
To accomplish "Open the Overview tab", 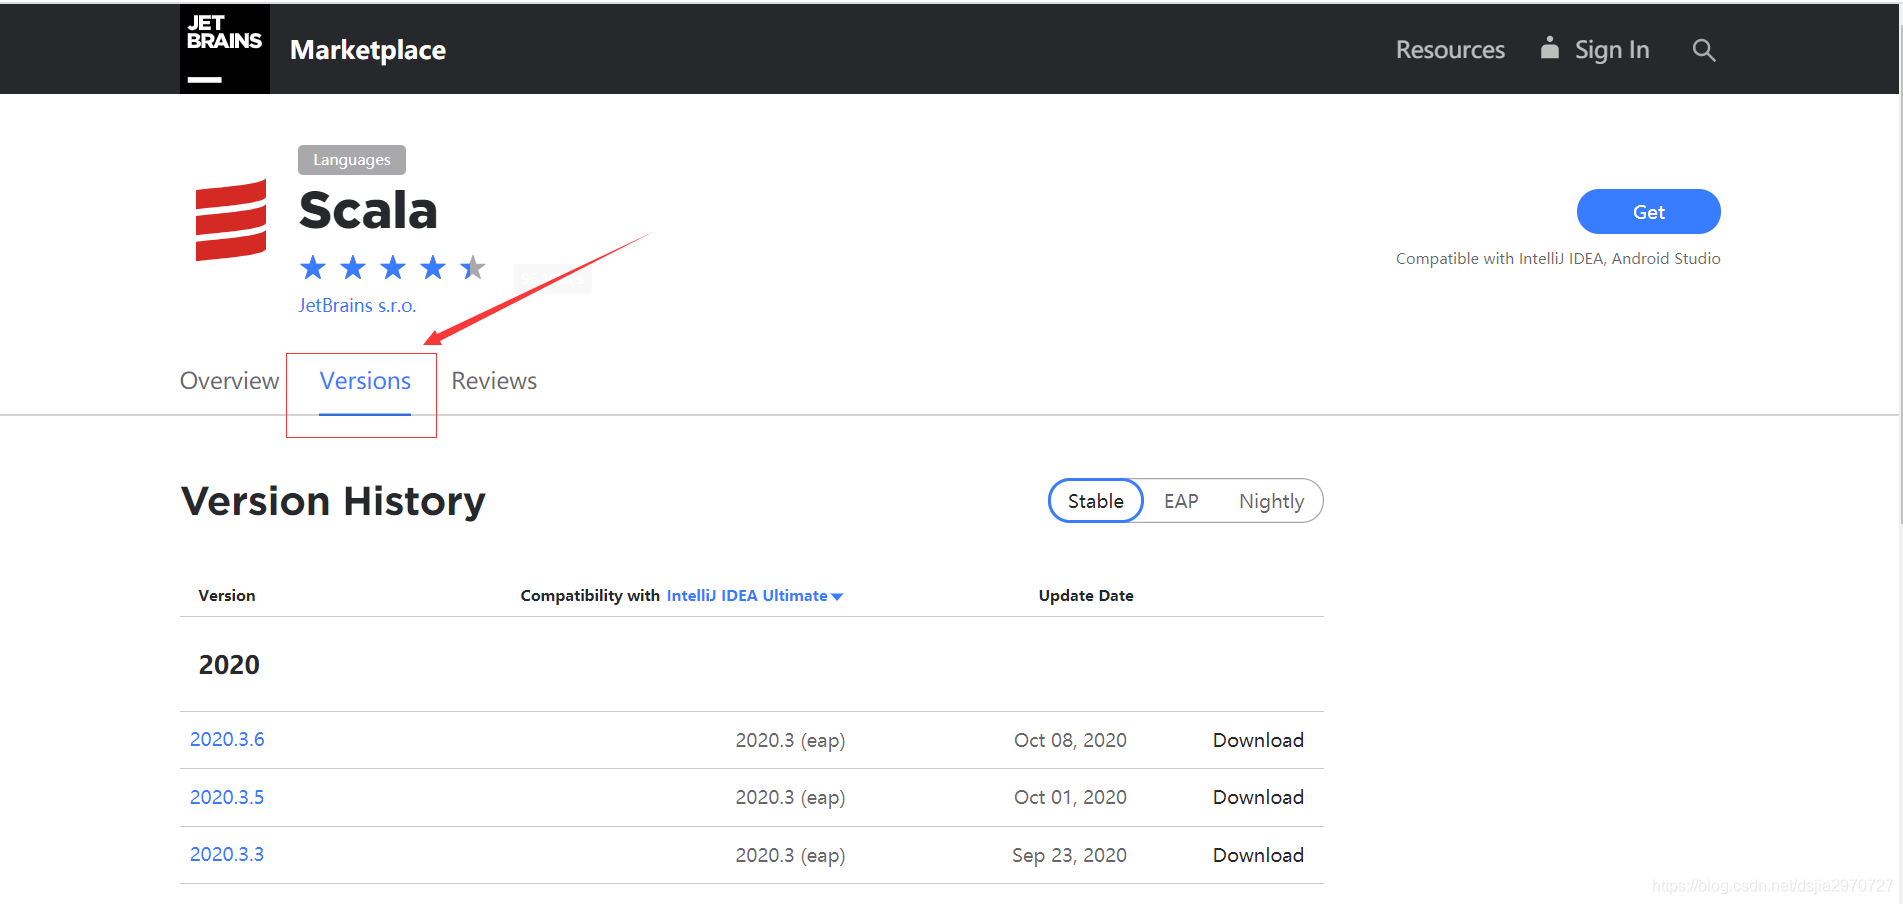I will click(229, 381).
